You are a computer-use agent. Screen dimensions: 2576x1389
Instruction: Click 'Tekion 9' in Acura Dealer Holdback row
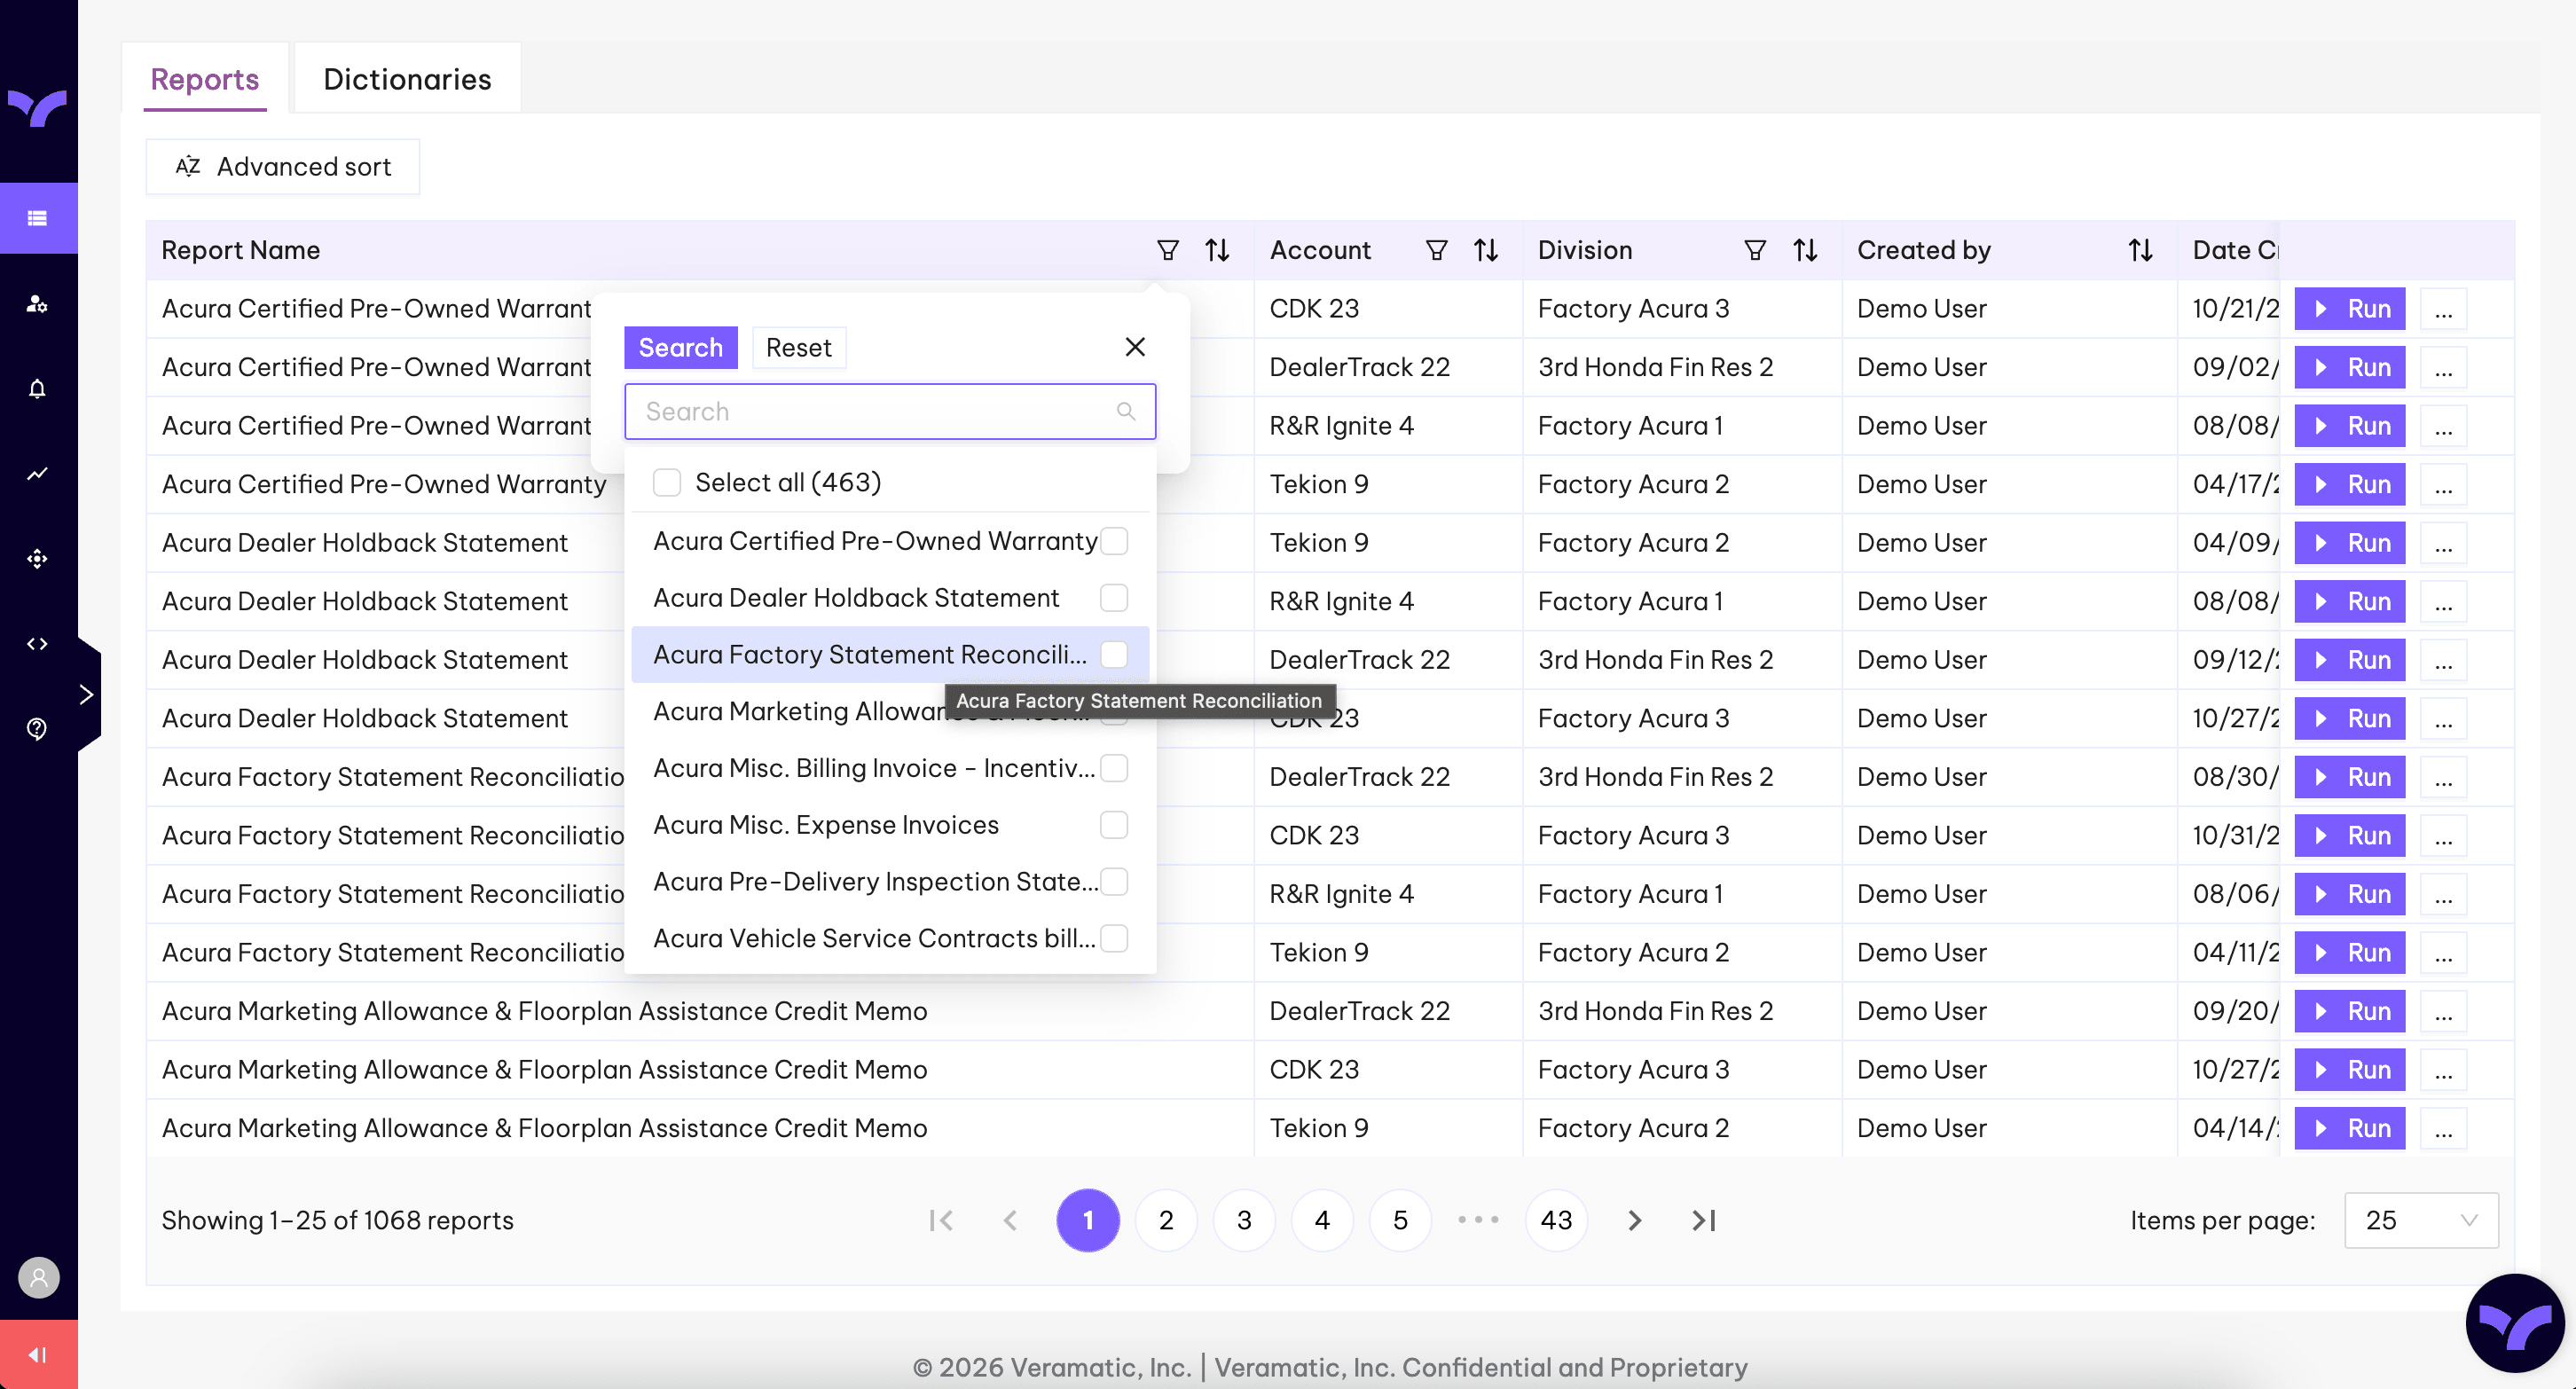coord(1319,543)
